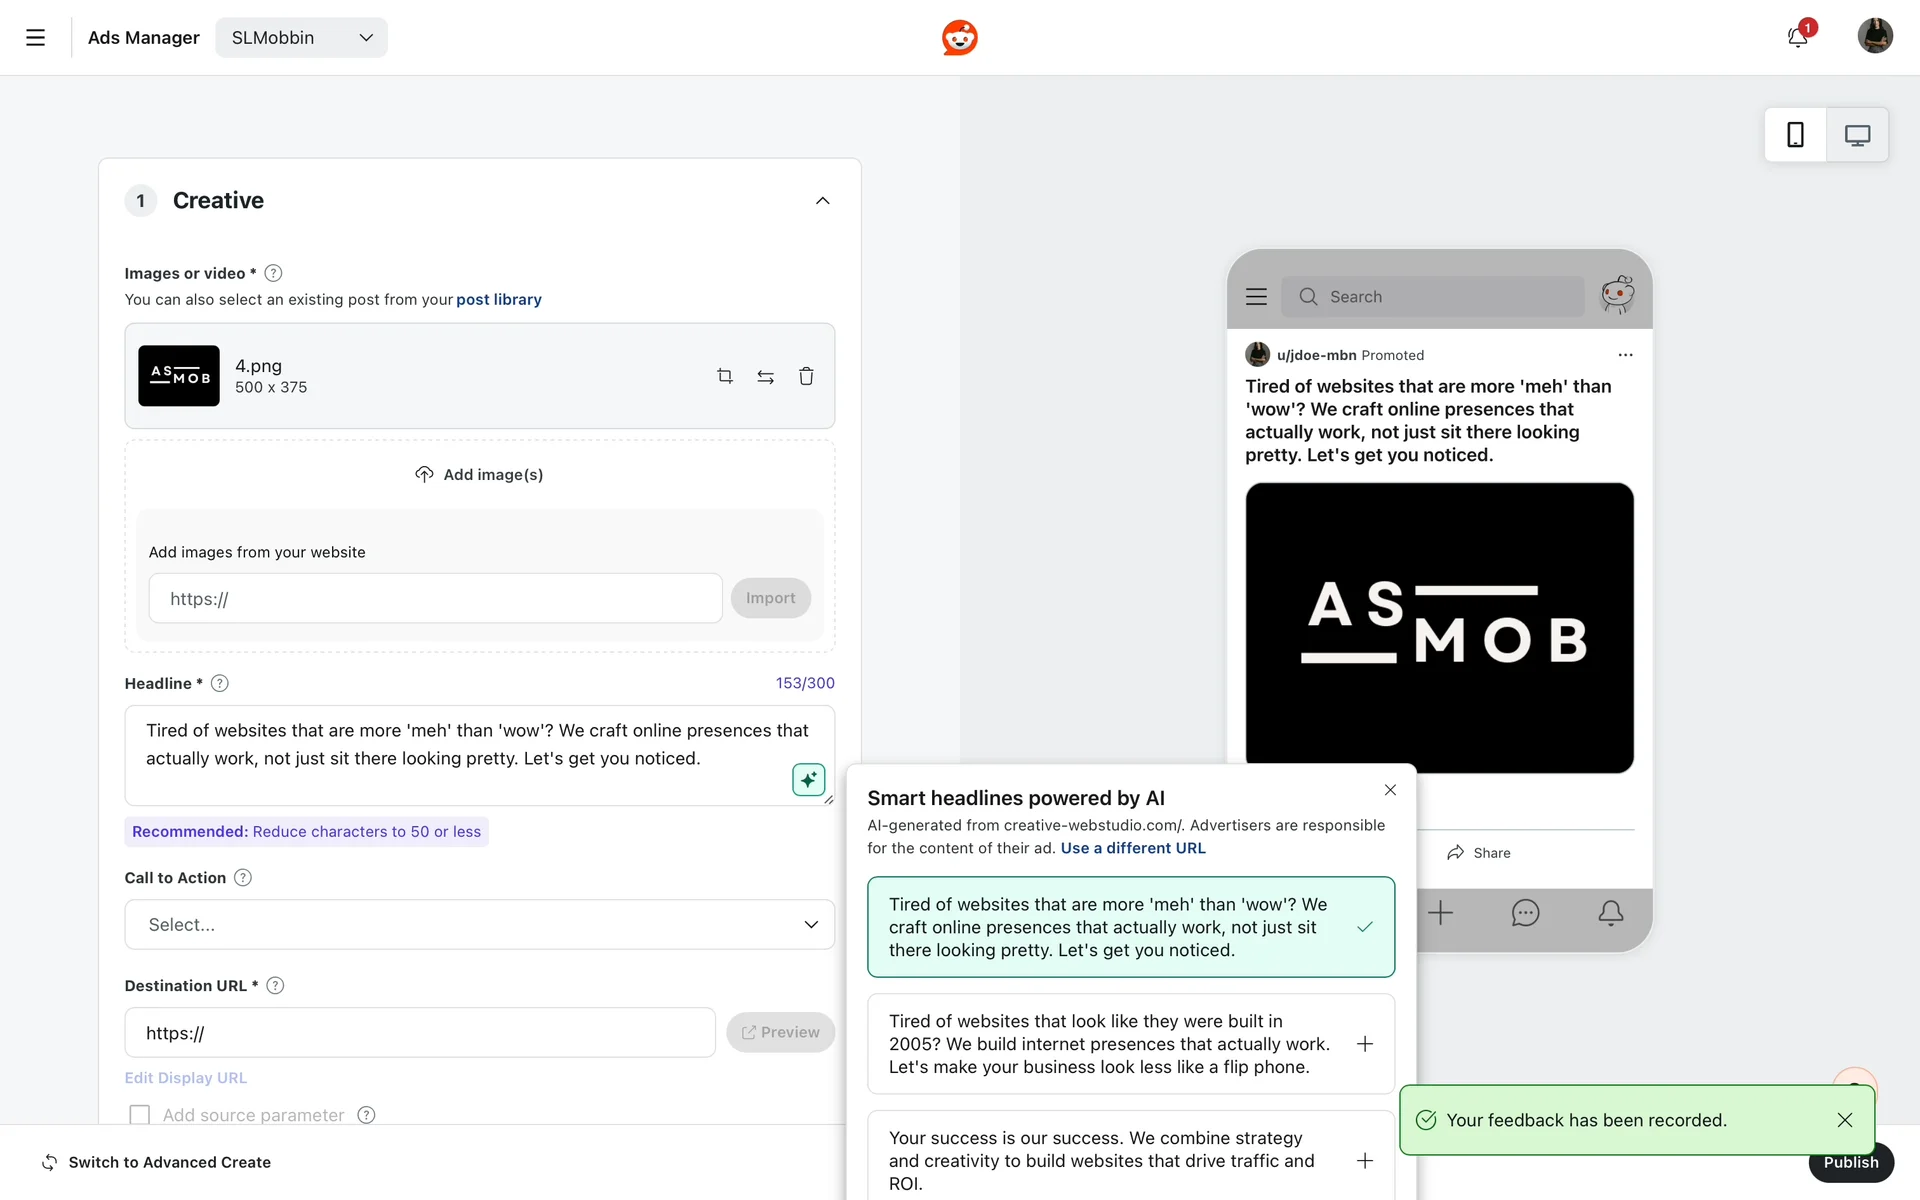Click Use a different URL link
Screen dimensions: 1920x1200
tap(1132, 848)
